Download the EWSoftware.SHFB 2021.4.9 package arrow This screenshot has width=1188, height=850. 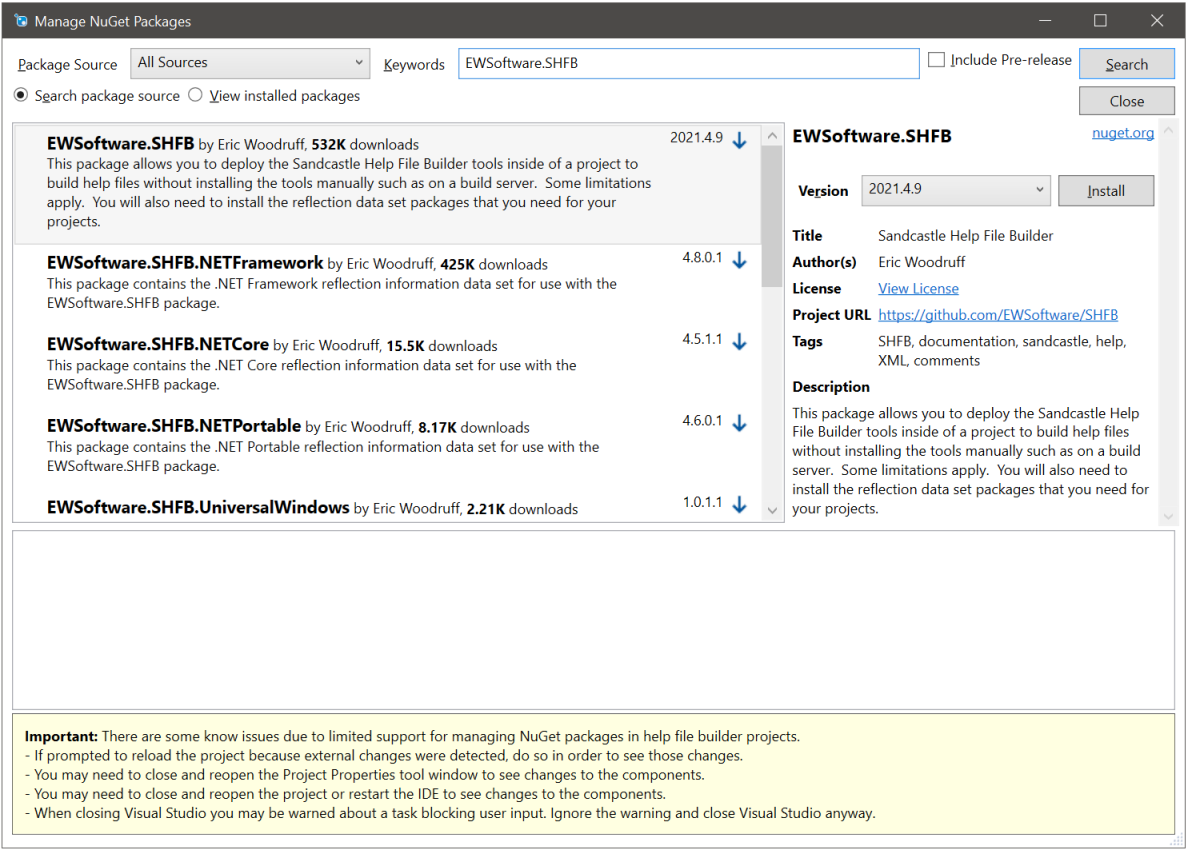(739, 140)
